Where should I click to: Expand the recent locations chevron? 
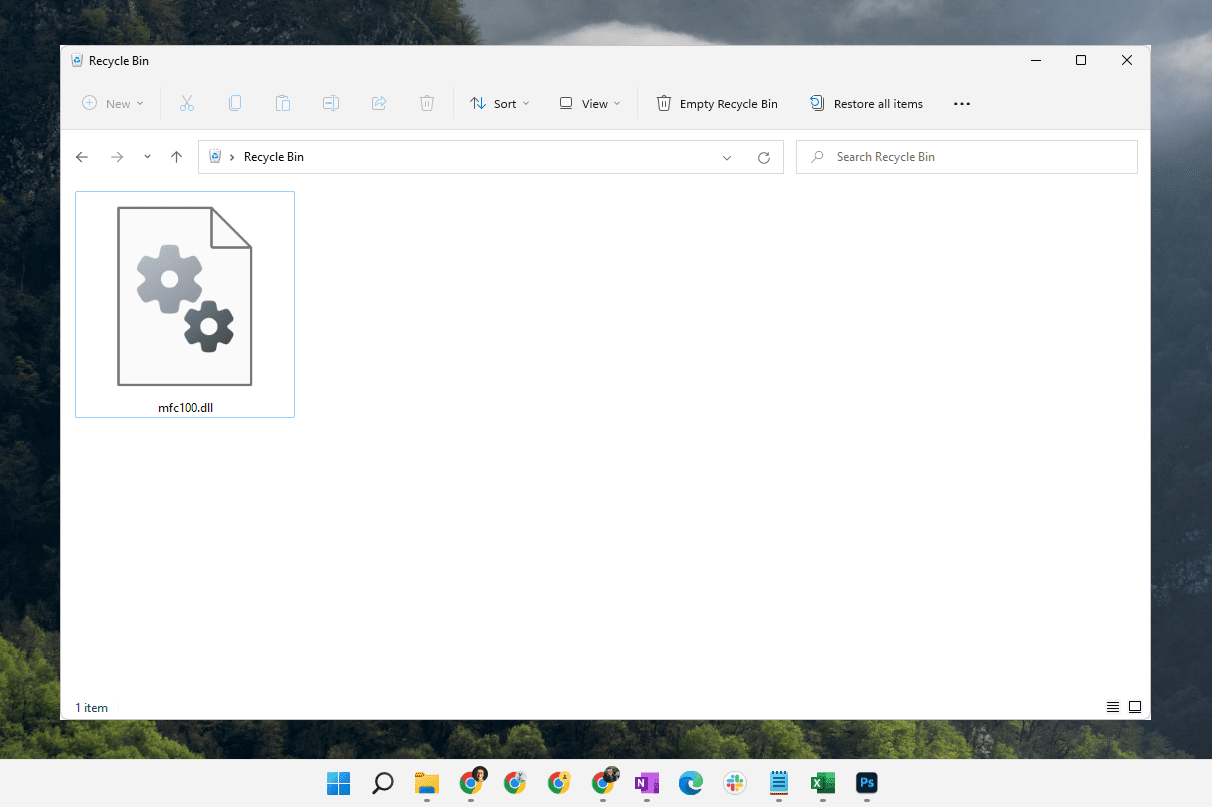pos(147,157)
